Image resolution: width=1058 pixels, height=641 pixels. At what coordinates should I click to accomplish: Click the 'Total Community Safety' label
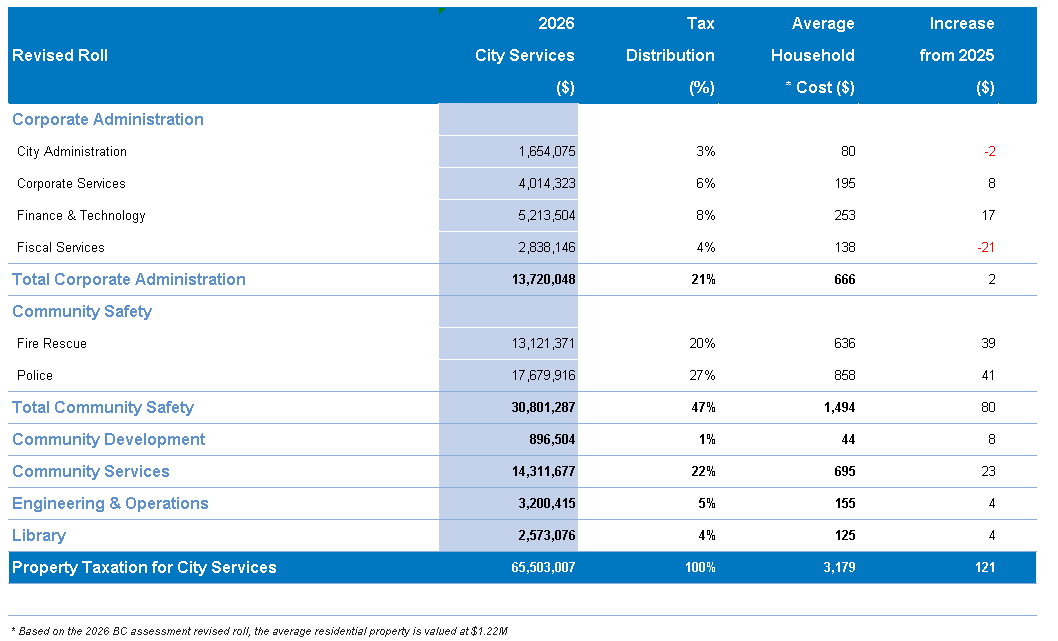coord(103,408)
